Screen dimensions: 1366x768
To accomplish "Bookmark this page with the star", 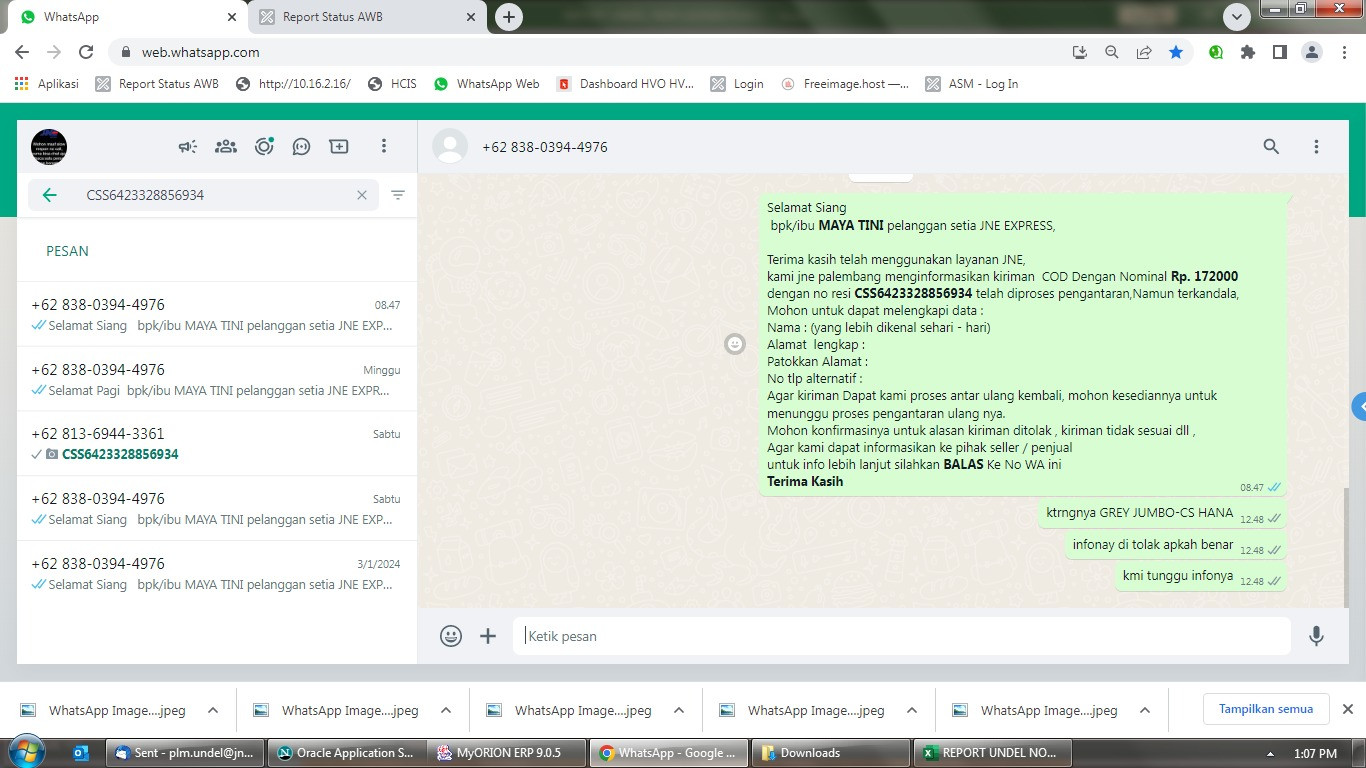I will (x=1176, y=52).
